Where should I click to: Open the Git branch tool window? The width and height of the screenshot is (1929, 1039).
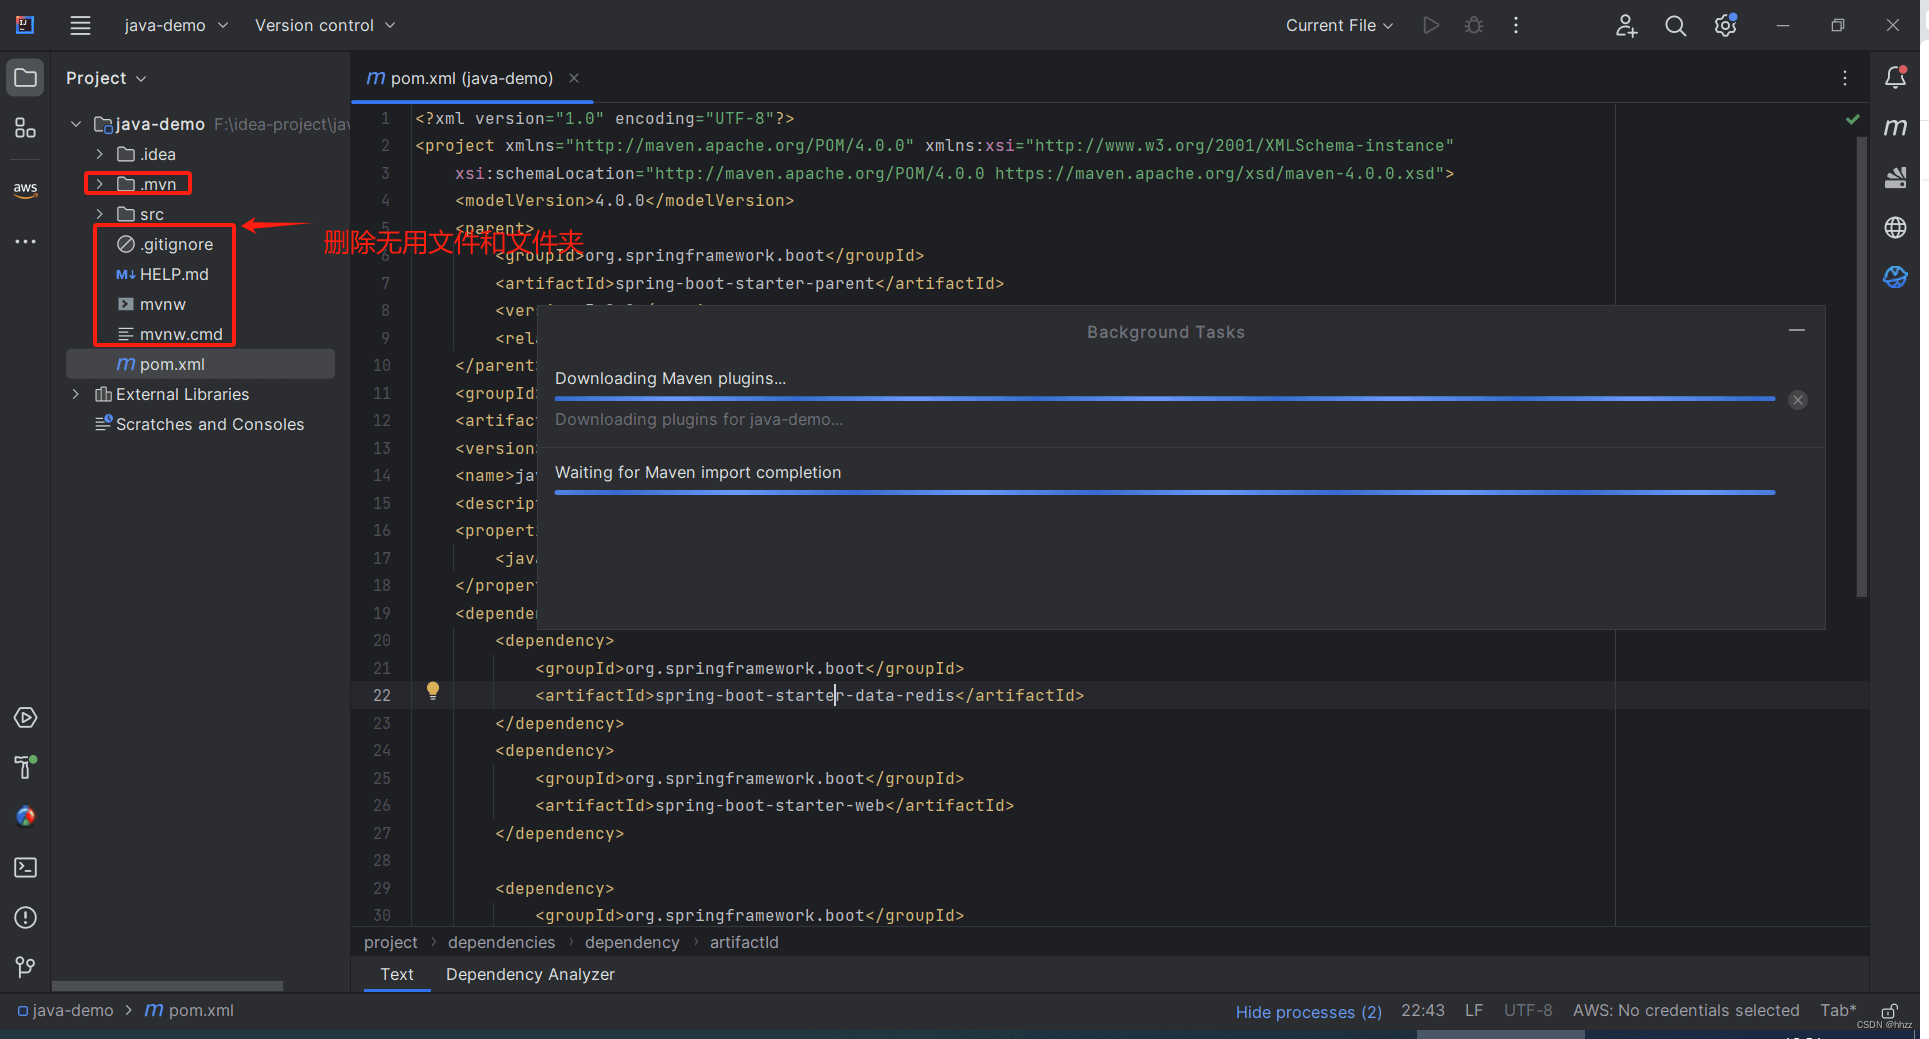[26, 967]
